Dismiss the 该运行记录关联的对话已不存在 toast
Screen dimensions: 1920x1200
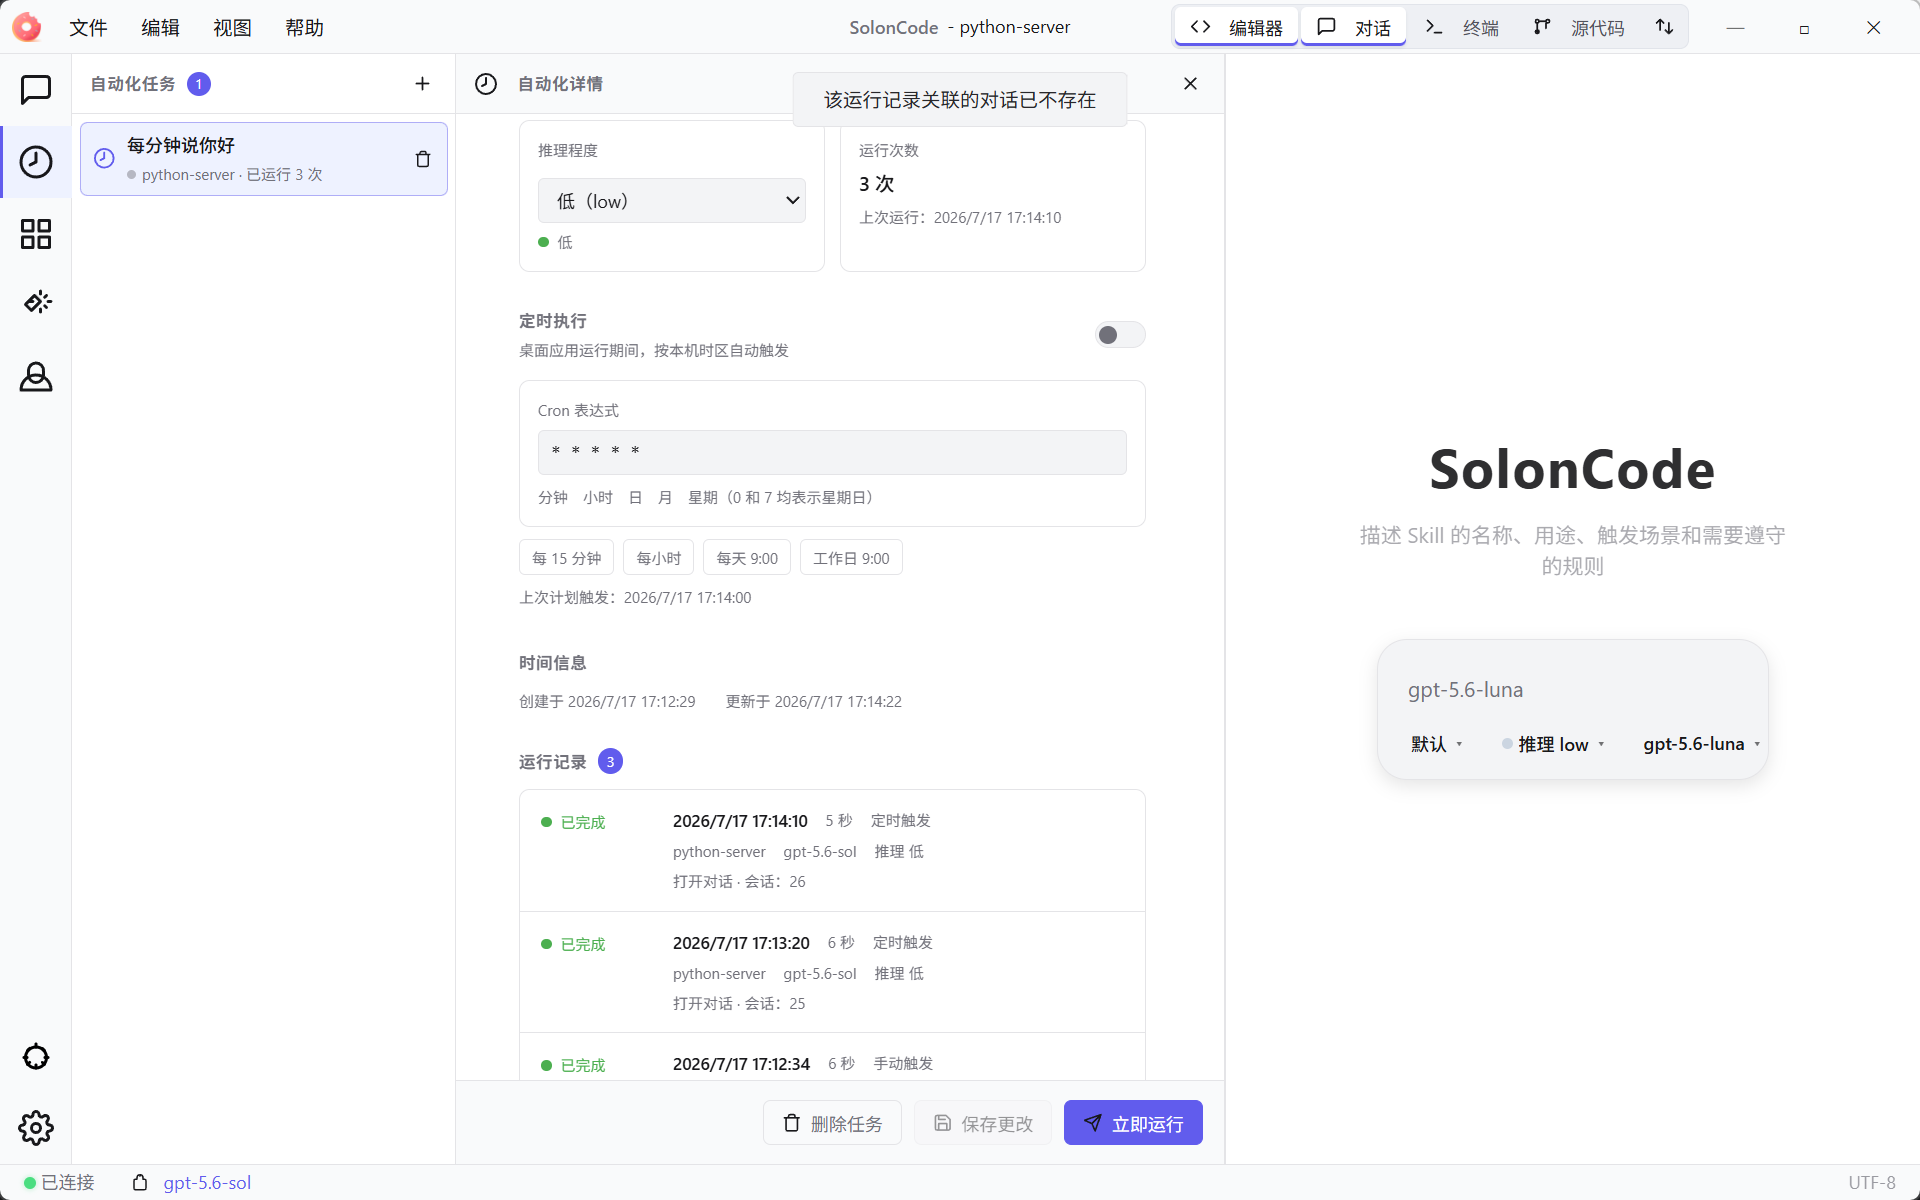pyautogui.click(x=960, y=100)
